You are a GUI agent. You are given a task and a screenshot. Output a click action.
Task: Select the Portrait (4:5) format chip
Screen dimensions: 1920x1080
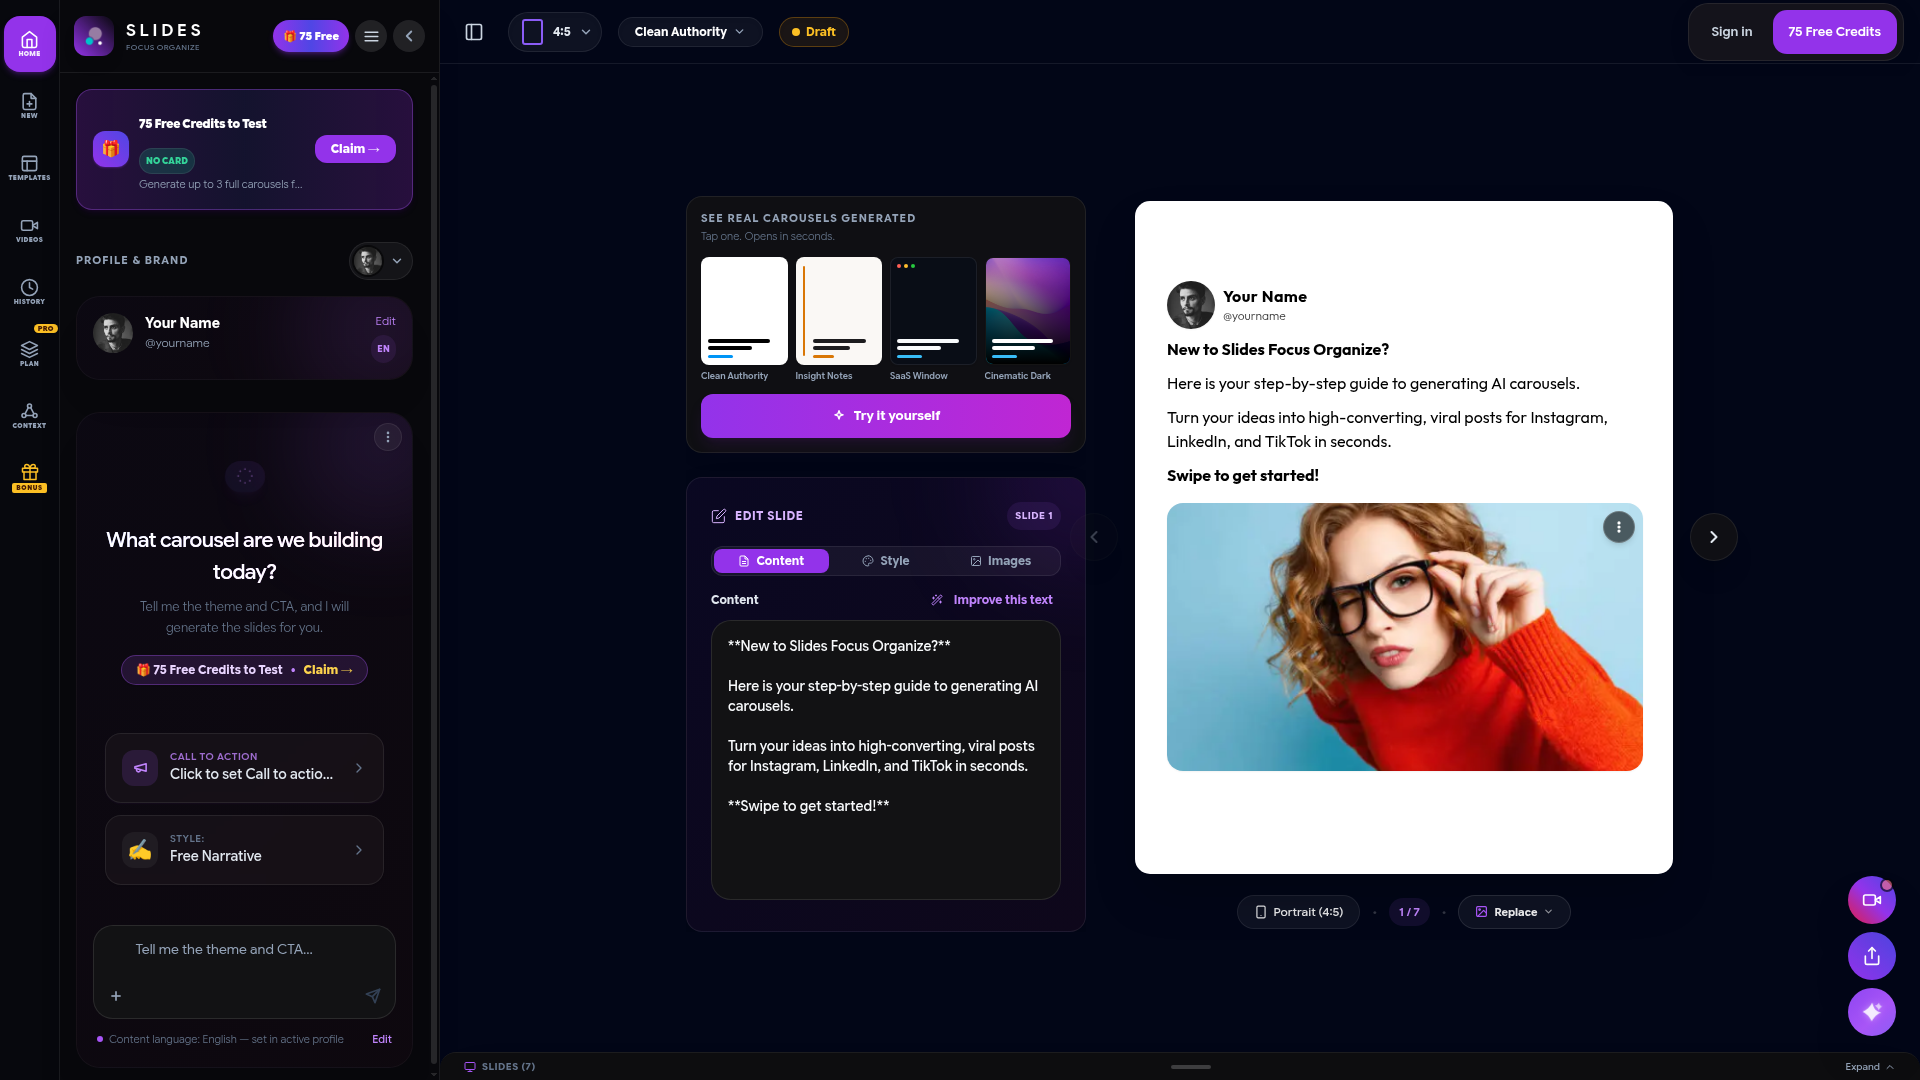(x=1298, y=912)
